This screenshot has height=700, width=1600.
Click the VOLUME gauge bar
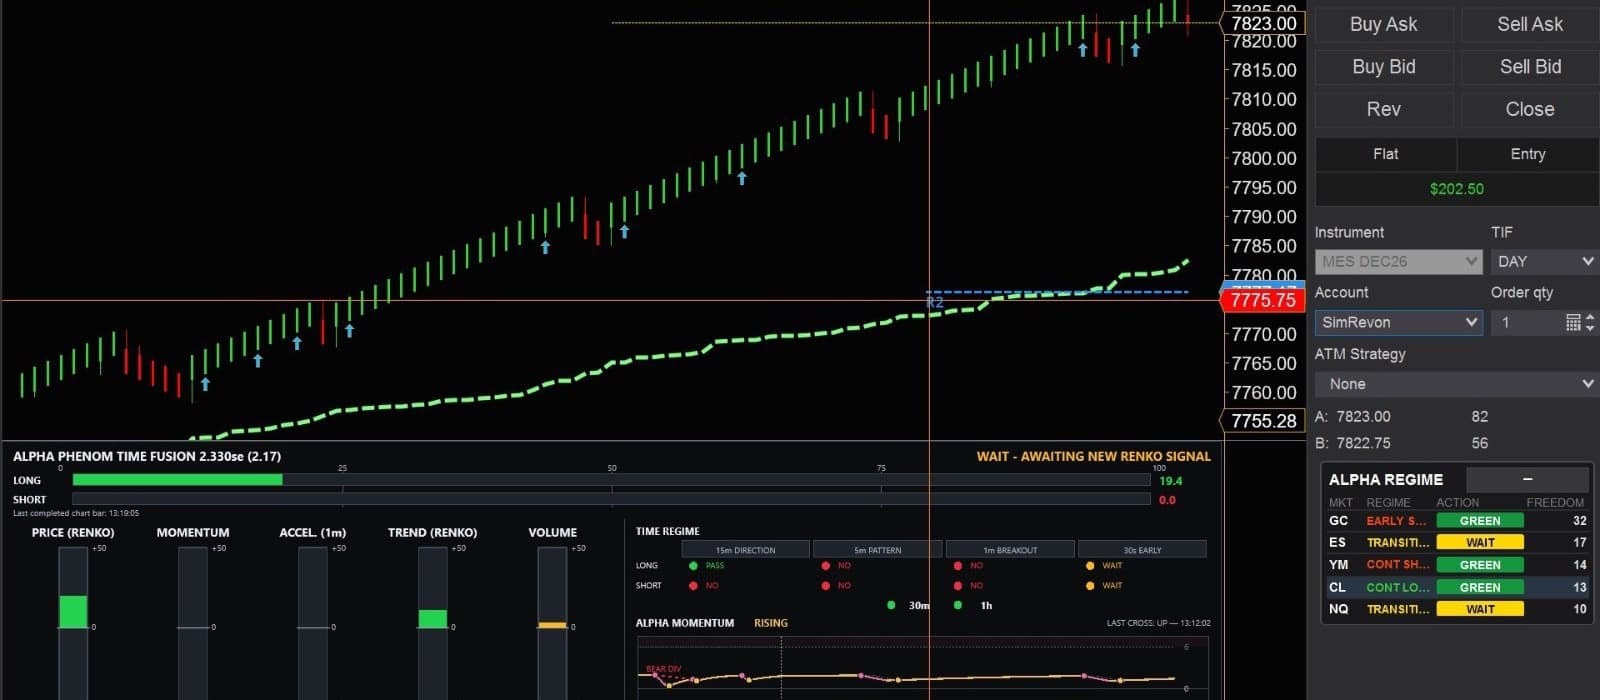coord(552,622)
